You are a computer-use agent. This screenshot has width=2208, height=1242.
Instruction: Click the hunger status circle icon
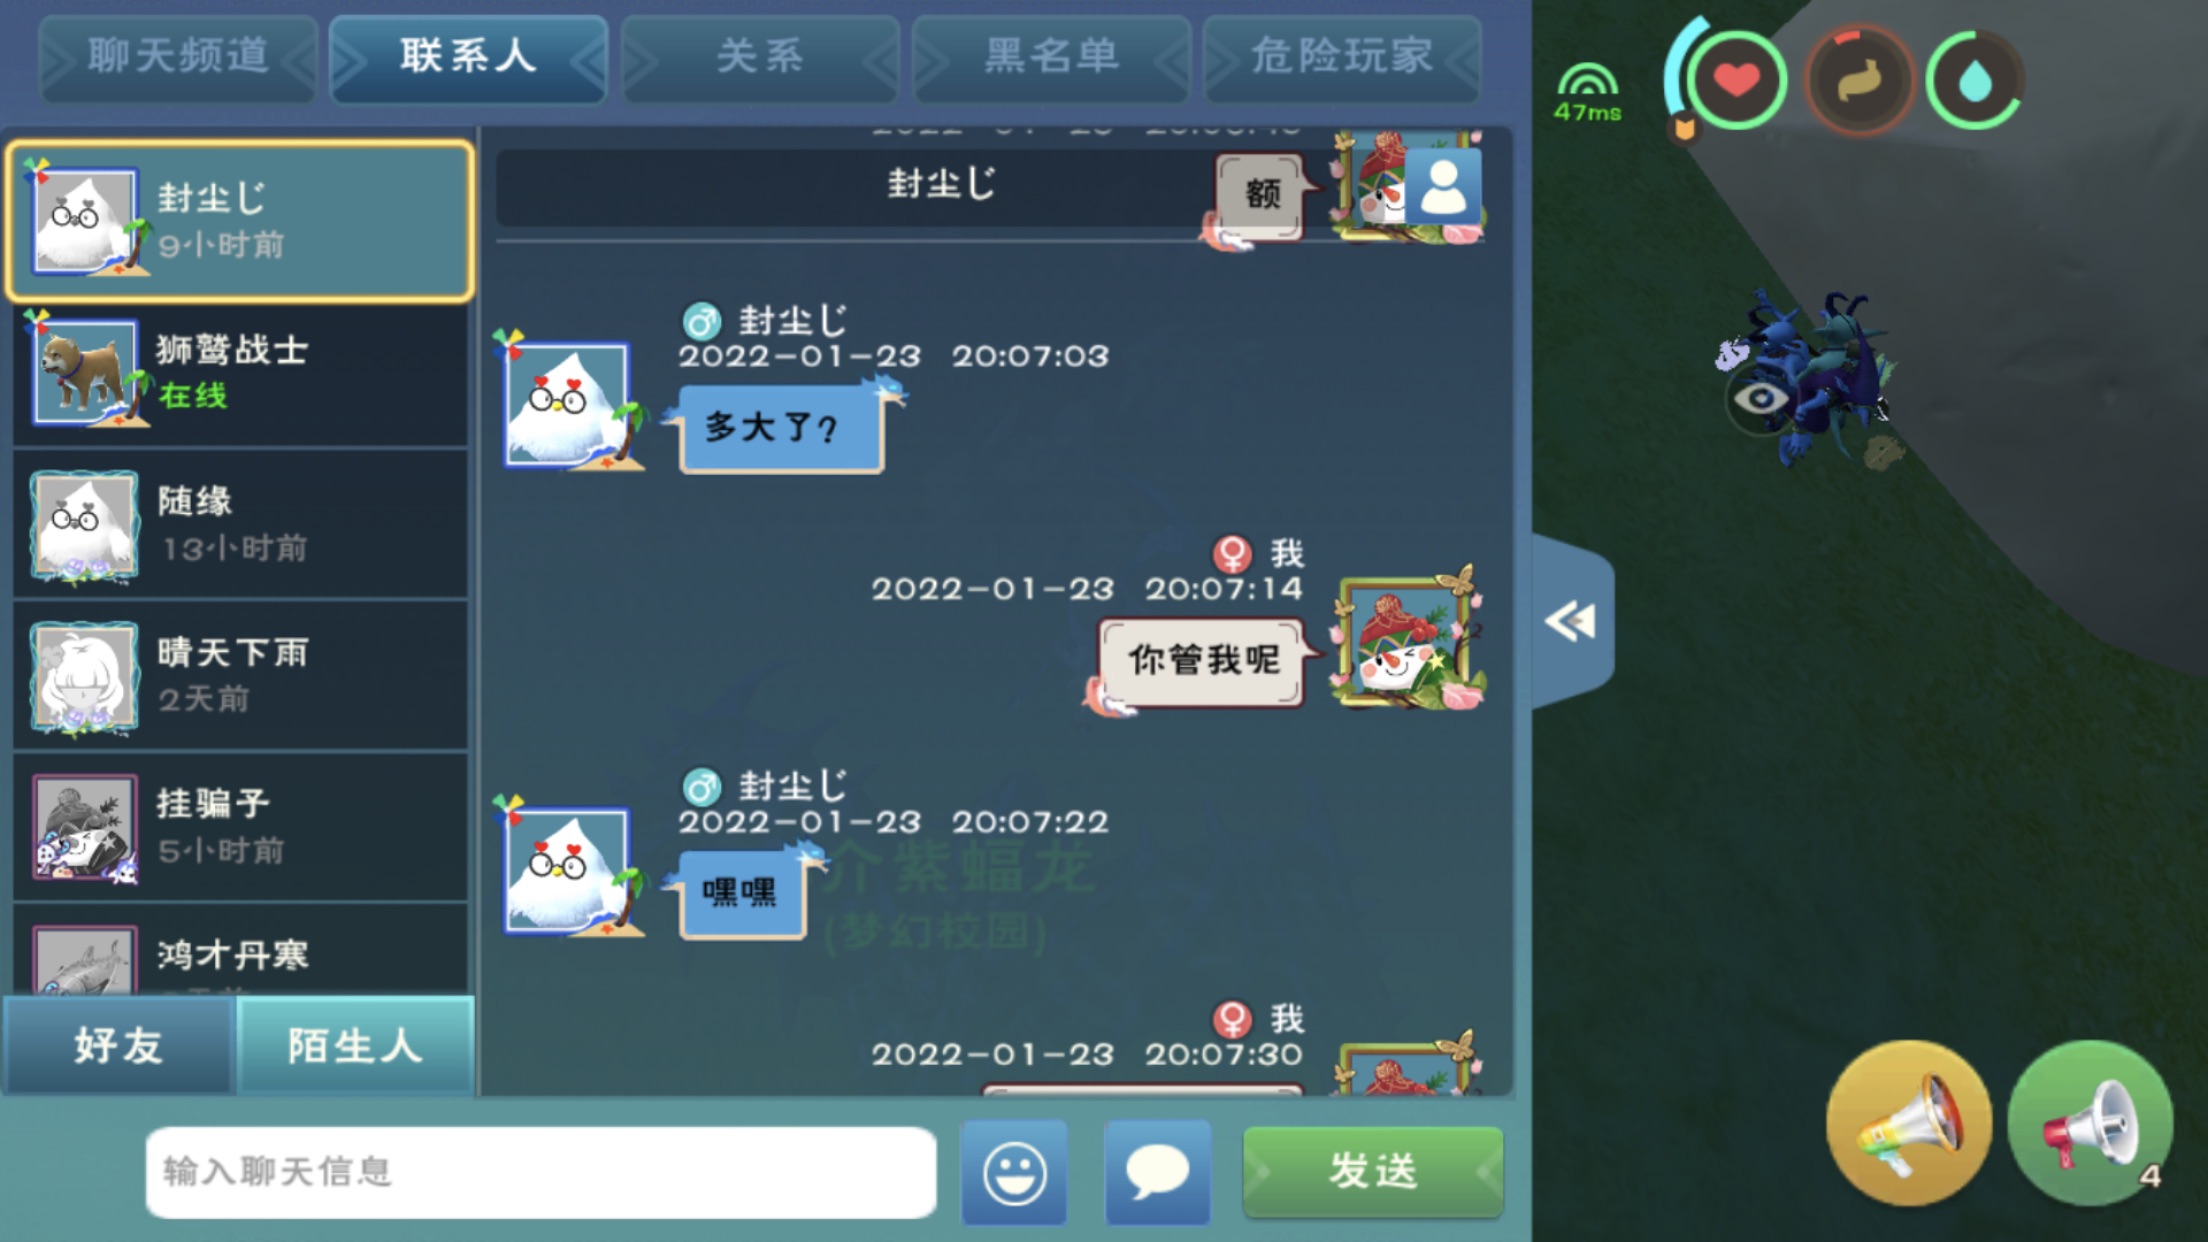tap(1858, 80)
